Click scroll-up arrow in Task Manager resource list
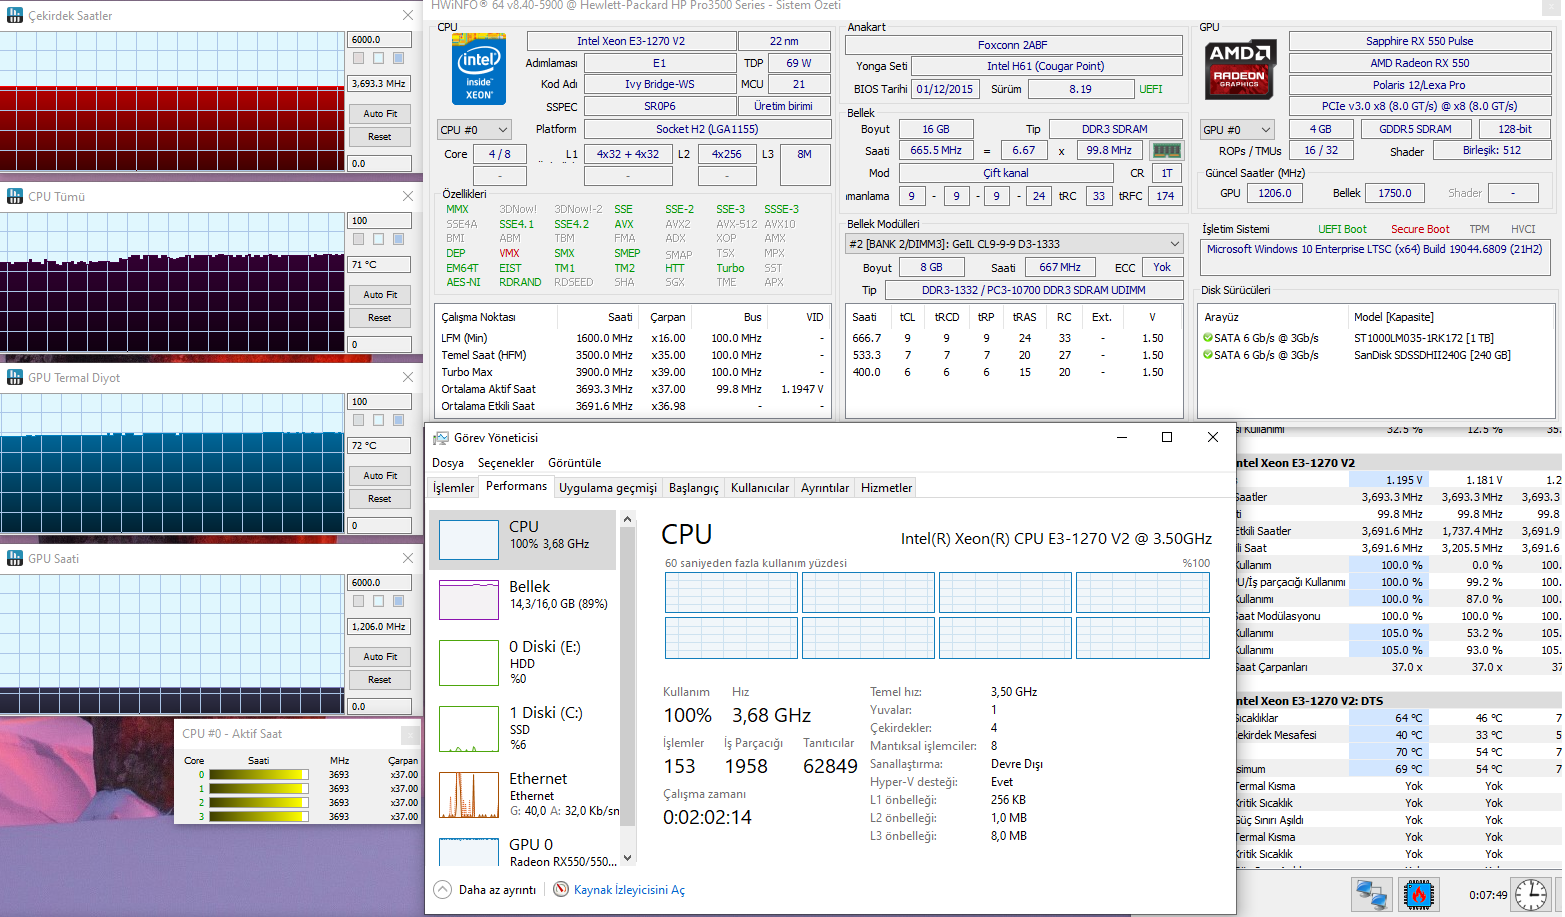Screen dimensions: 1565x917 [628, 519]
